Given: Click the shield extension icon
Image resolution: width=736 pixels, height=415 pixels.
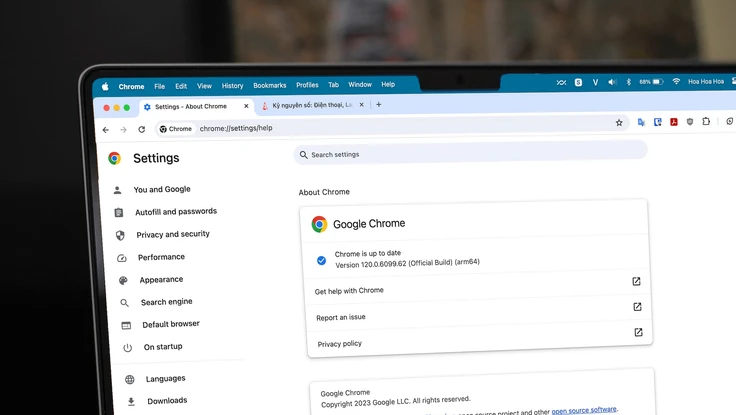Looking at the screenshot, I should pyautogui.click(x=690, y=122).
